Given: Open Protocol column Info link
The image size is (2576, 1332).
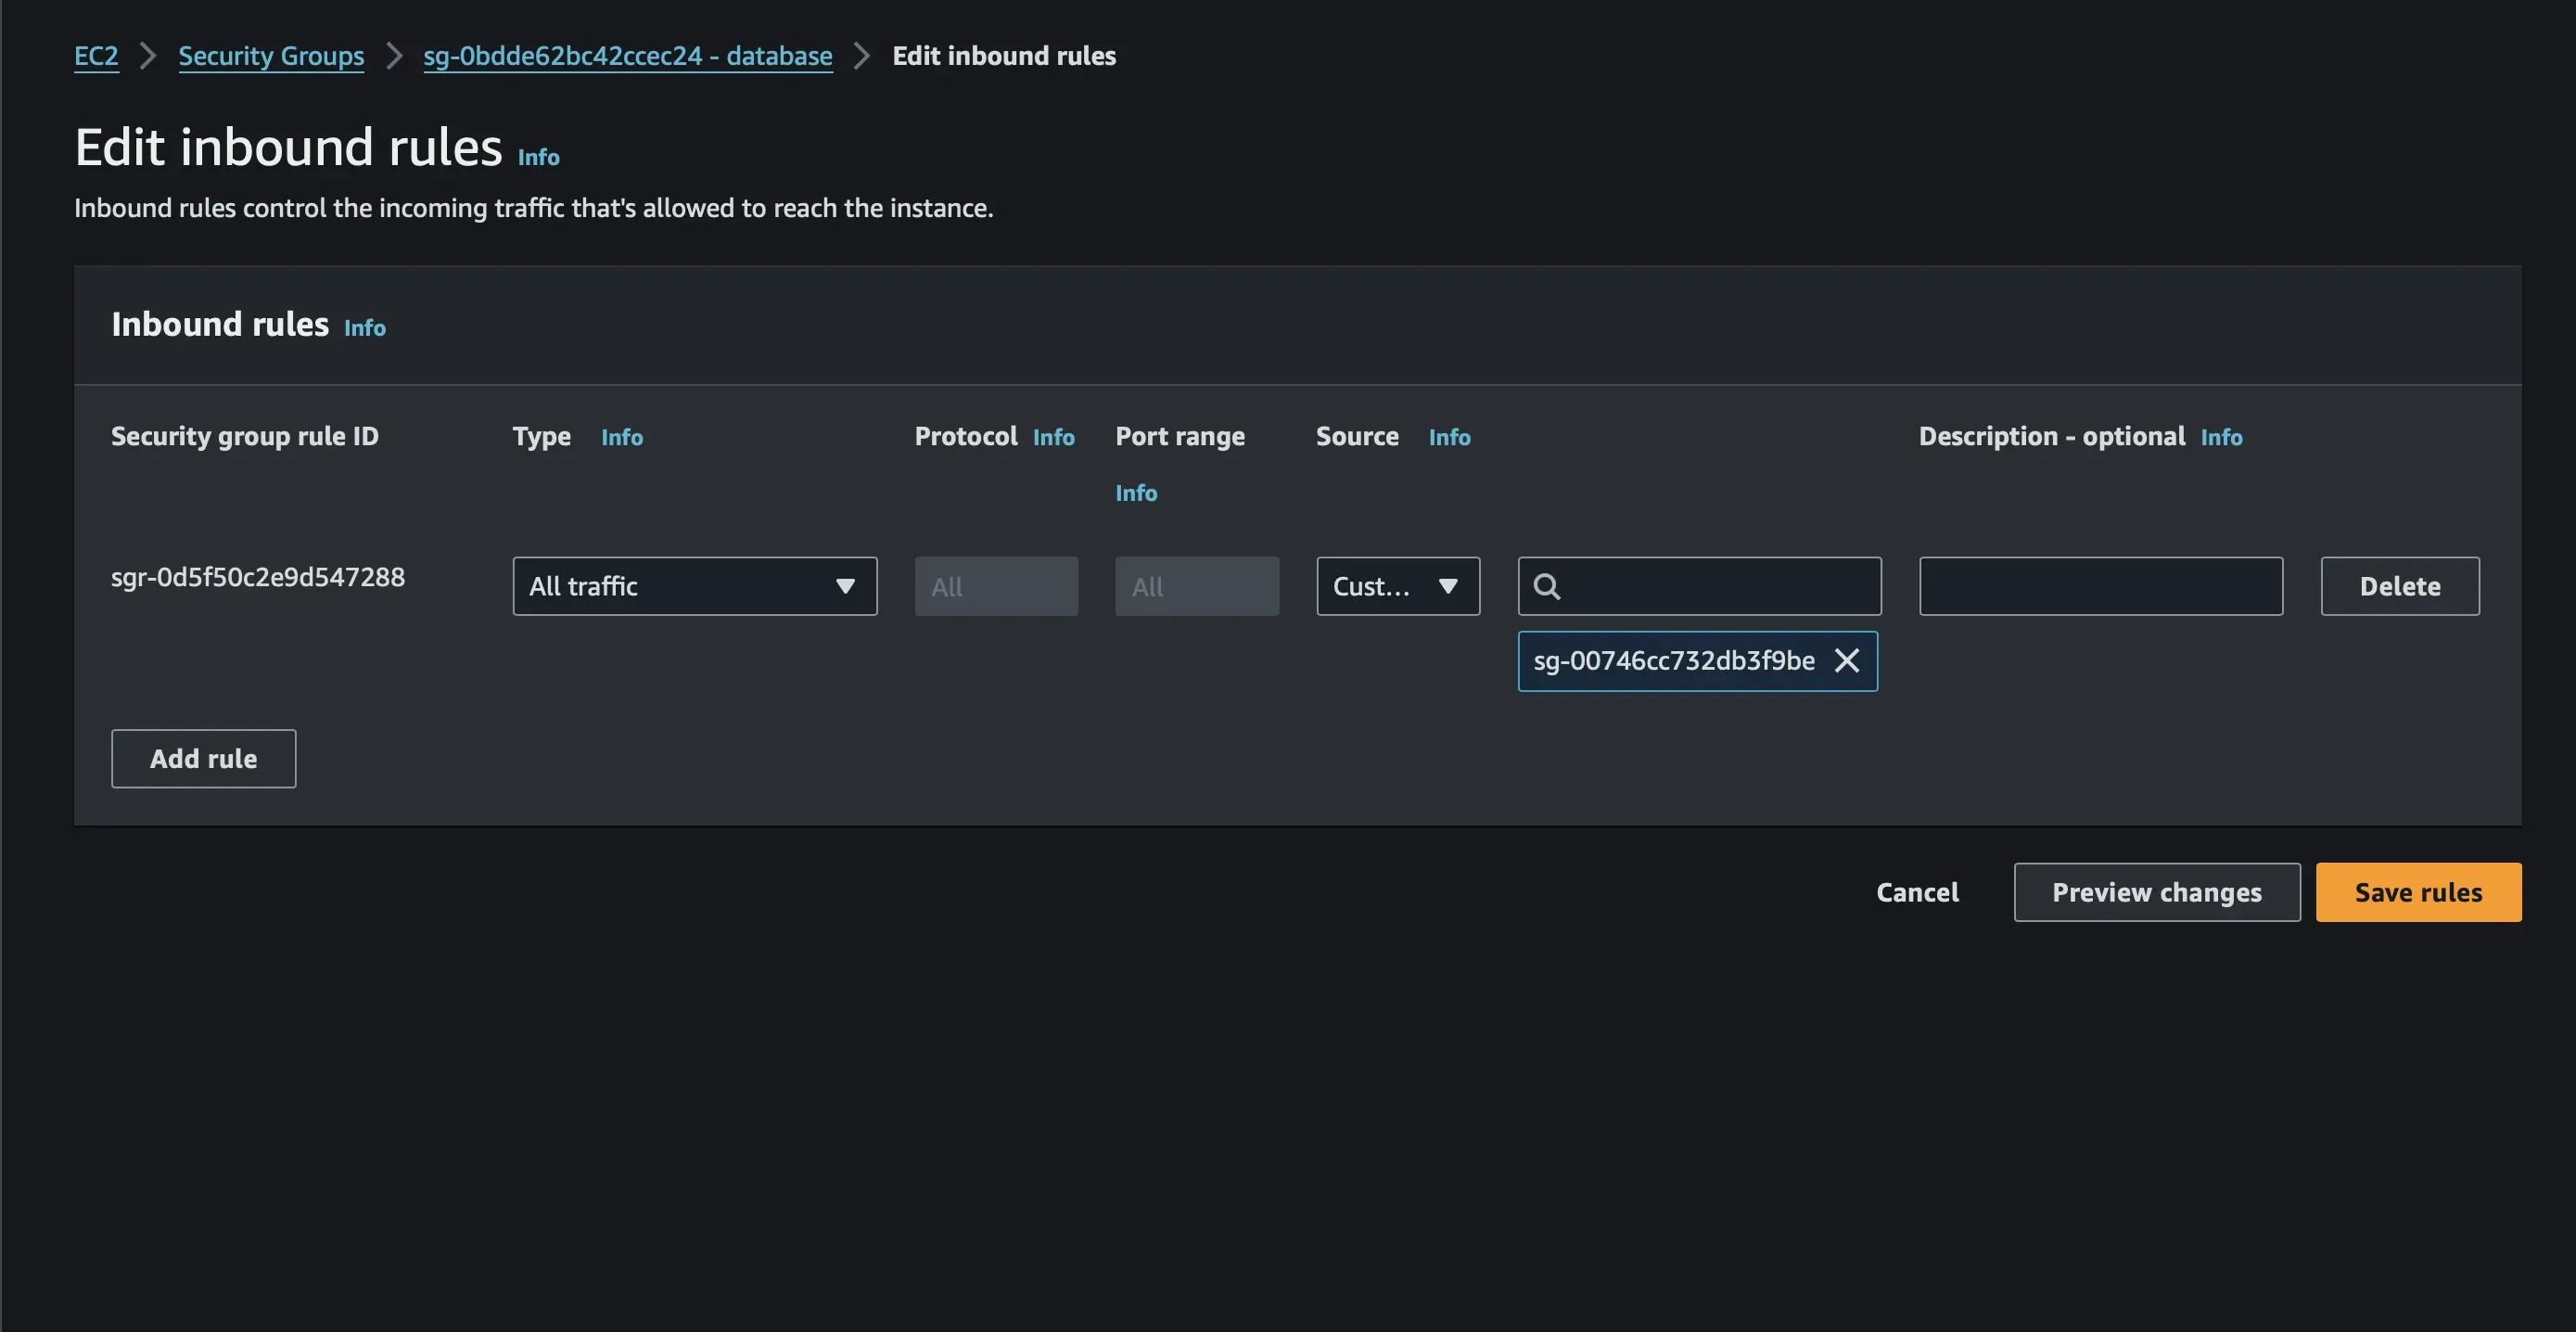Looking at the screenshot, I should (x=1053, y=438).
